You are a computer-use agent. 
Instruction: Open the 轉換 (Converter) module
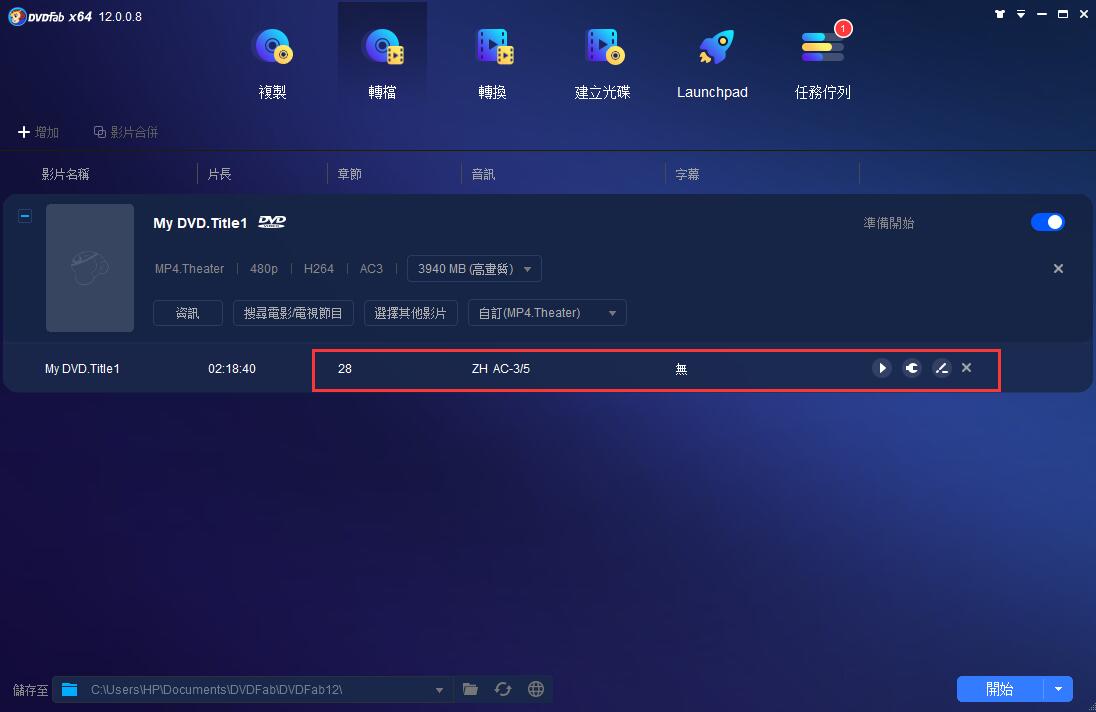(492, 64)
